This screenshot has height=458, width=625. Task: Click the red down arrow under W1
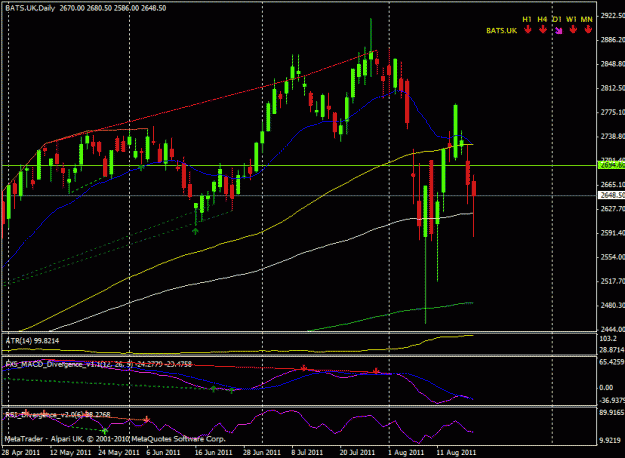pyautogui.click(x=573, y=29)
